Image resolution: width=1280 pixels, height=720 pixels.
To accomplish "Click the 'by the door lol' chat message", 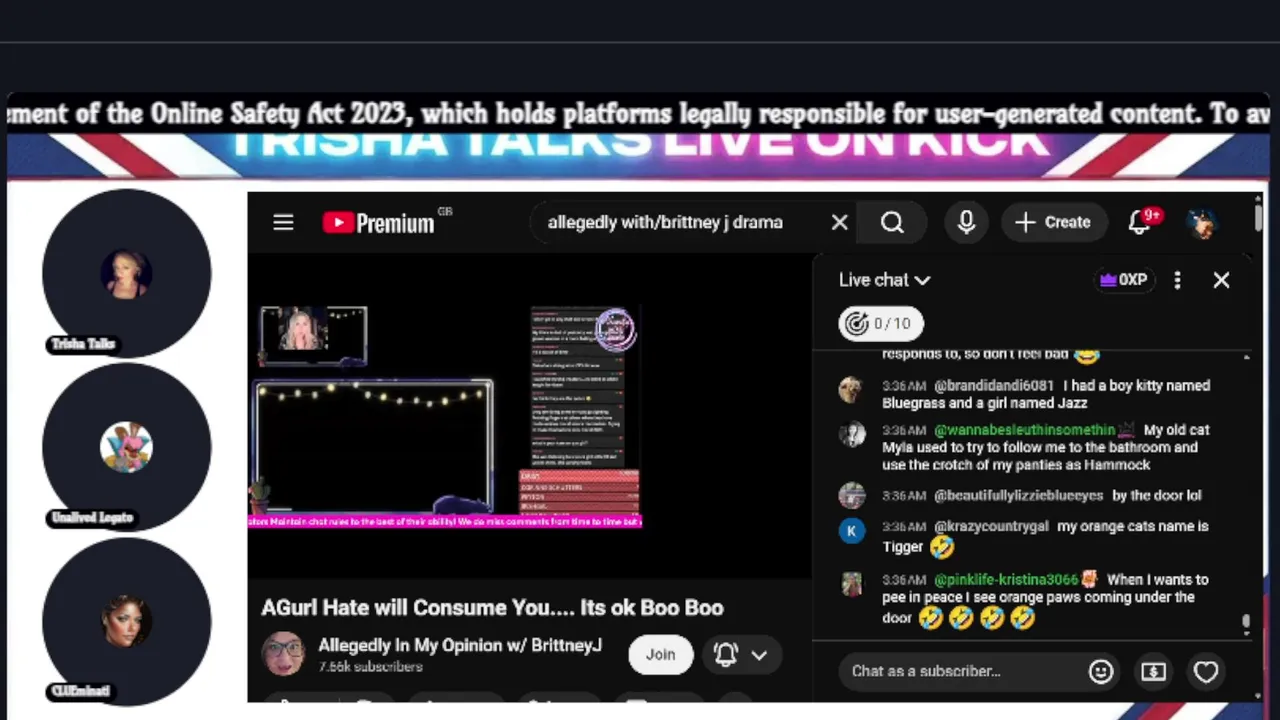I will (x=1157, y=495).
